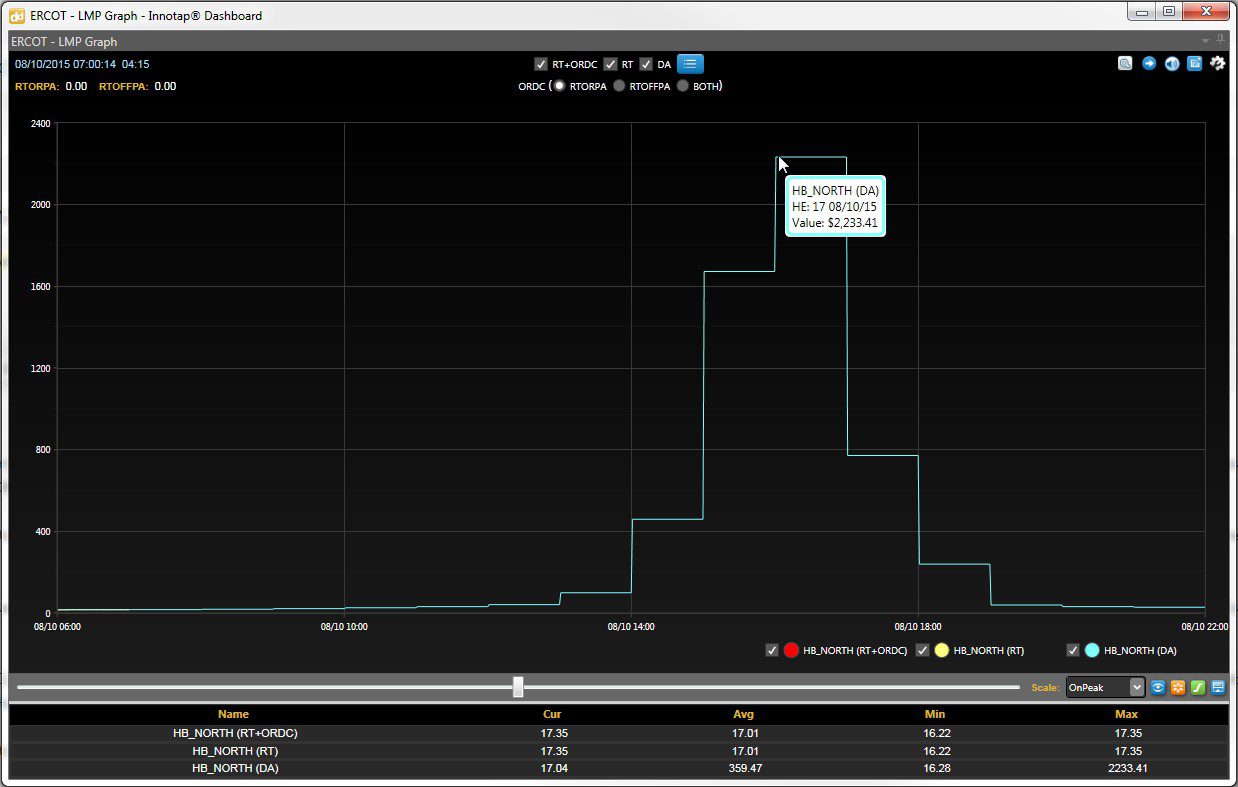This screenshot has height=787, width=1238.
Task: Select the HB_NORTH (RT+ORDC) table row name
Action: tap(235, 733)
